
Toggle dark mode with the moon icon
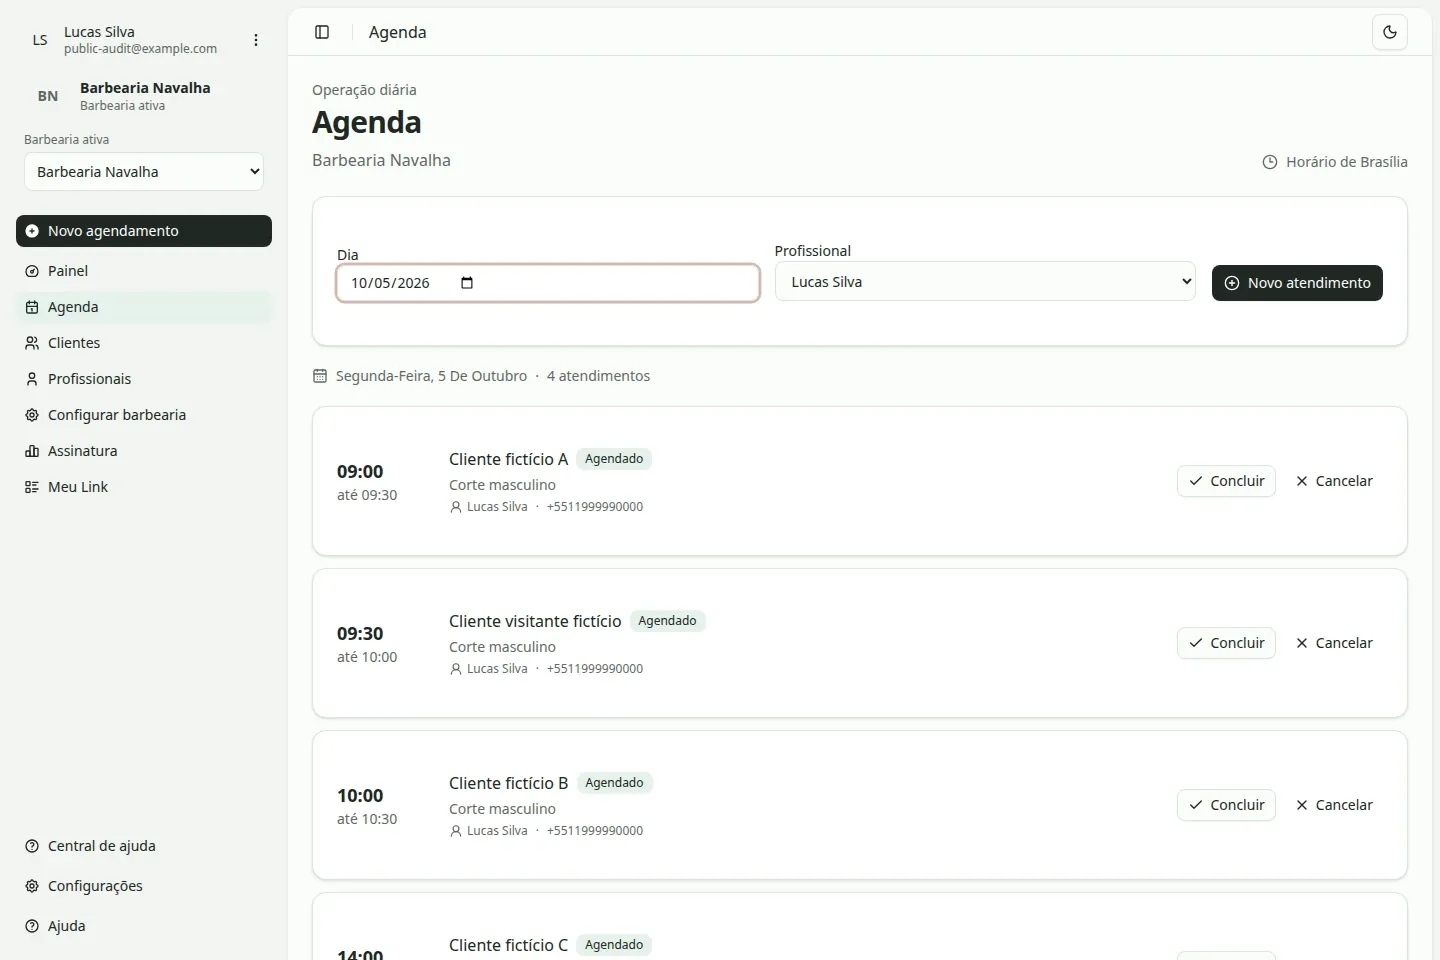point(1390,32)
